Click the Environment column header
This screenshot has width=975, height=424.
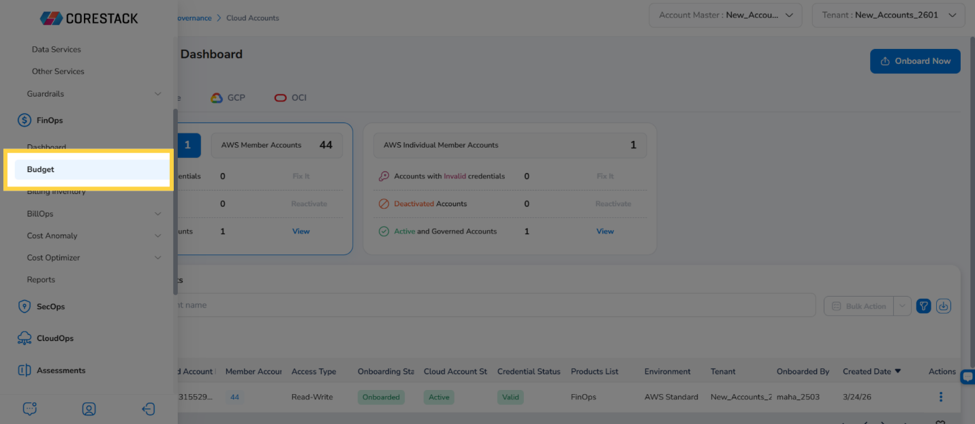[668, 372]
